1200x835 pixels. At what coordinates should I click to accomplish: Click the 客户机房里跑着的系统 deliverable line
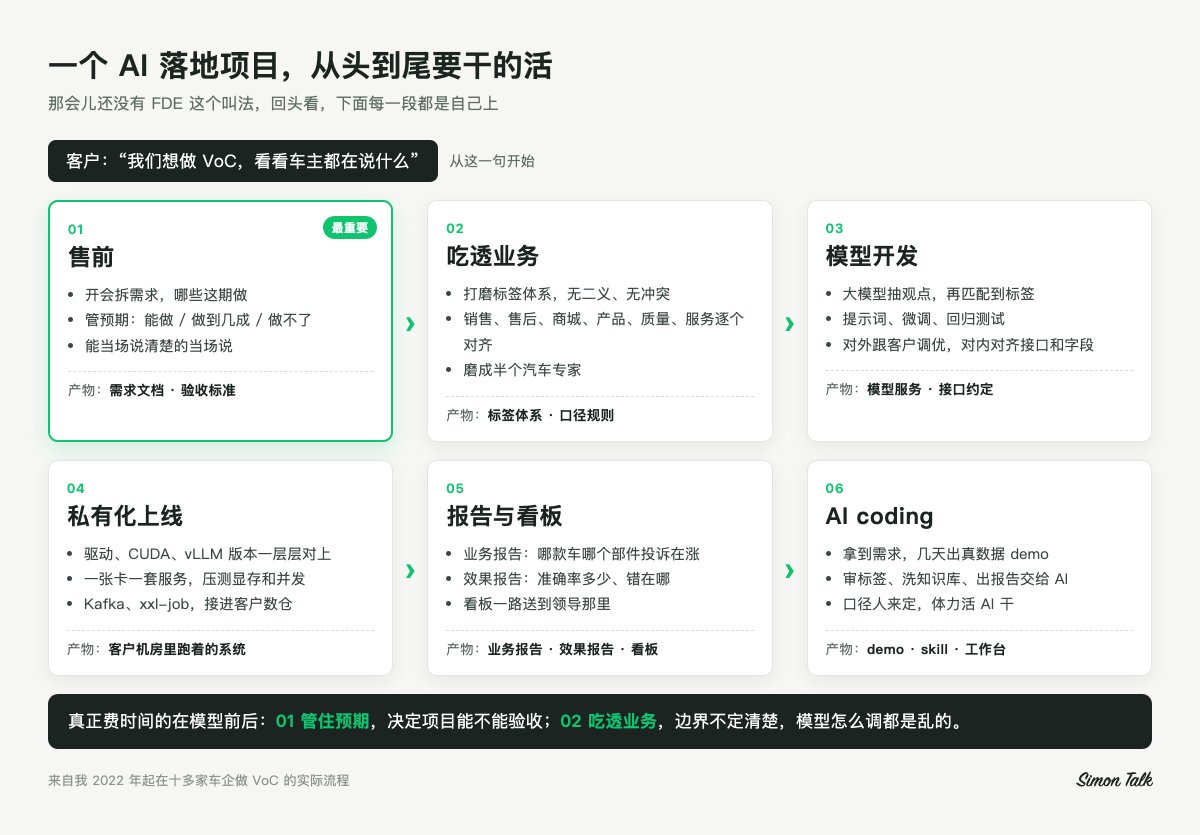coord(156,650)
